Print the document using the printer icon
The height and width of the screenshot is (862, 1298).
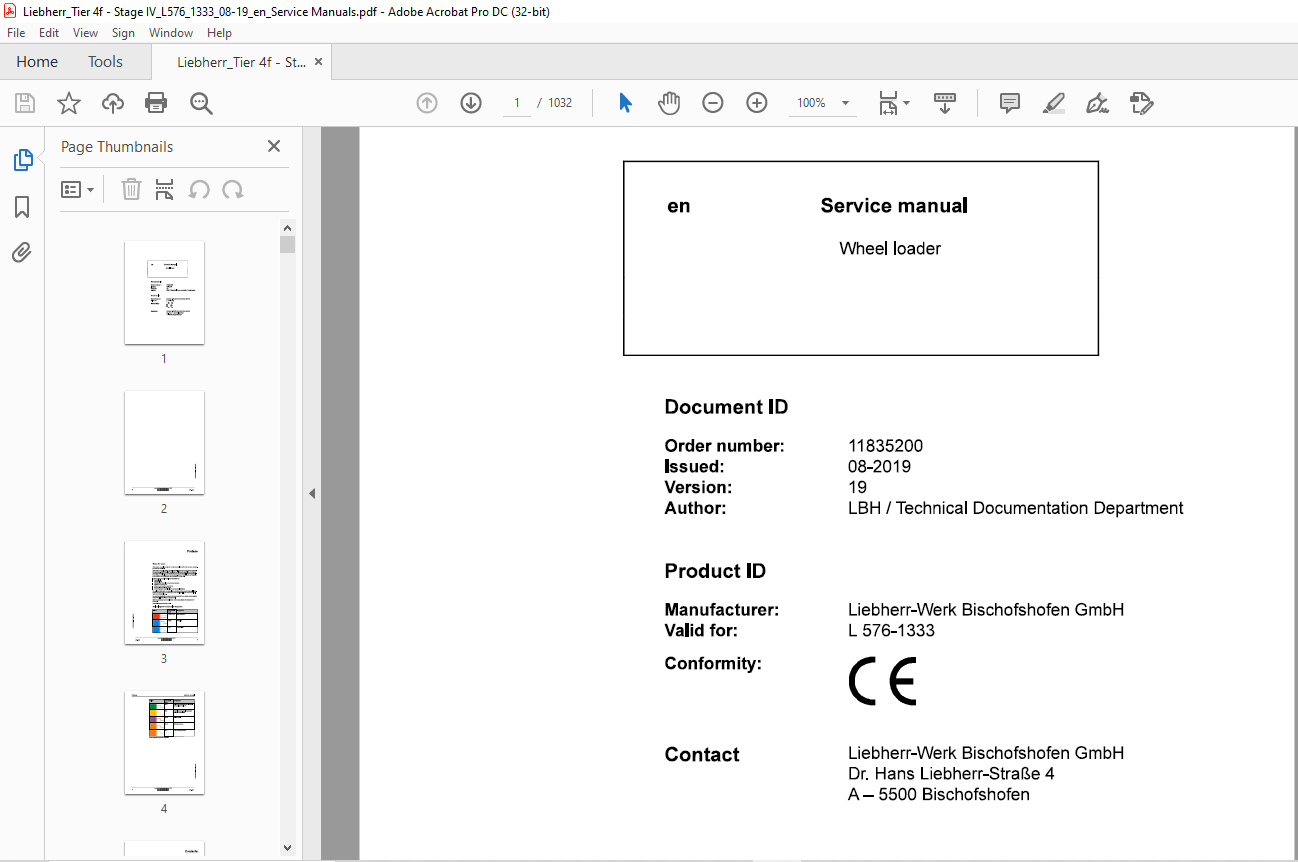pyautogui.click(x=156, y=103)
